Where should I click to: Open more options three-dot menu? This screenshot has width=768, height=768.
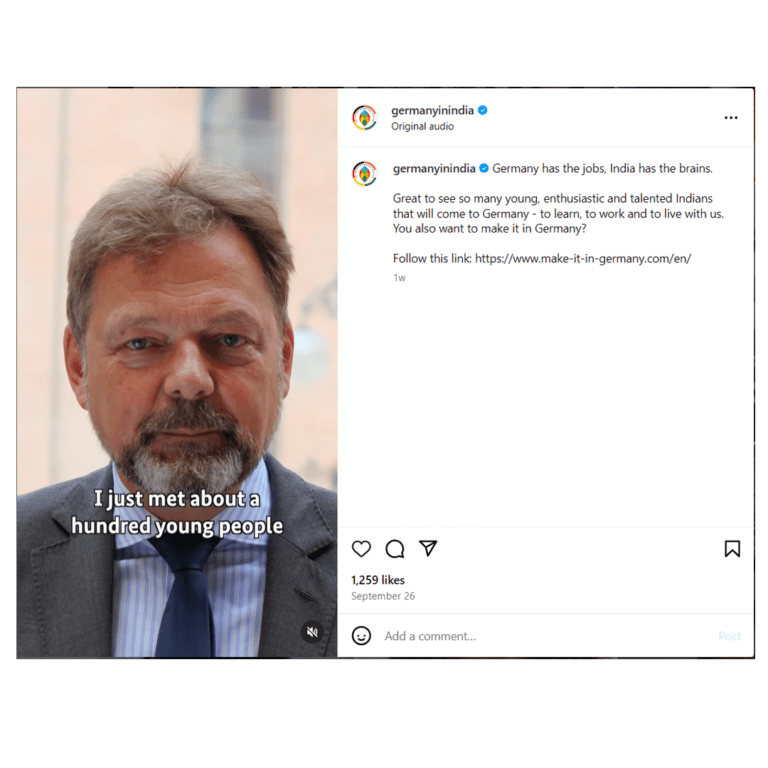pyautogui.click(x=731, y=118)
